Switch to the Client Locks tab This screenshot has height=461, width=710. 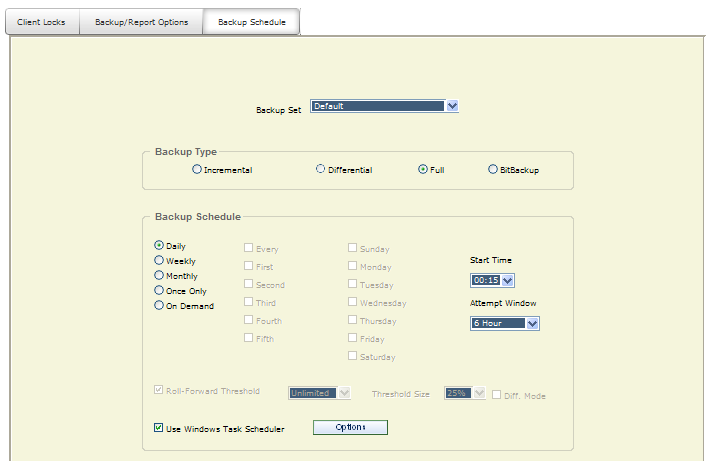click(x=42, y=22)
